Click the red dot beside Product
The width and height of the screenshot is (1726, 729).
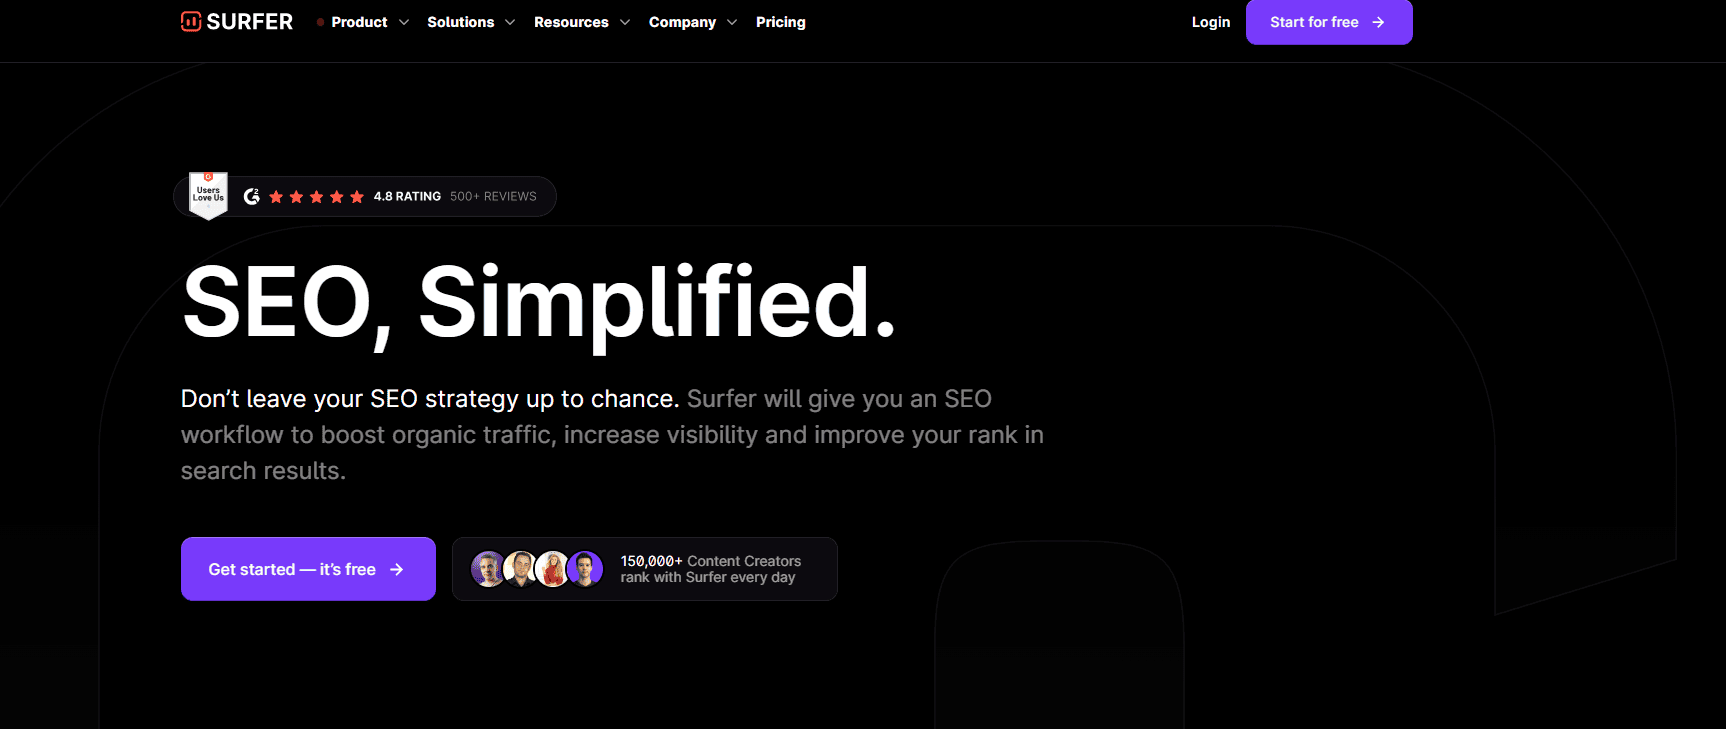click(320, 22)
